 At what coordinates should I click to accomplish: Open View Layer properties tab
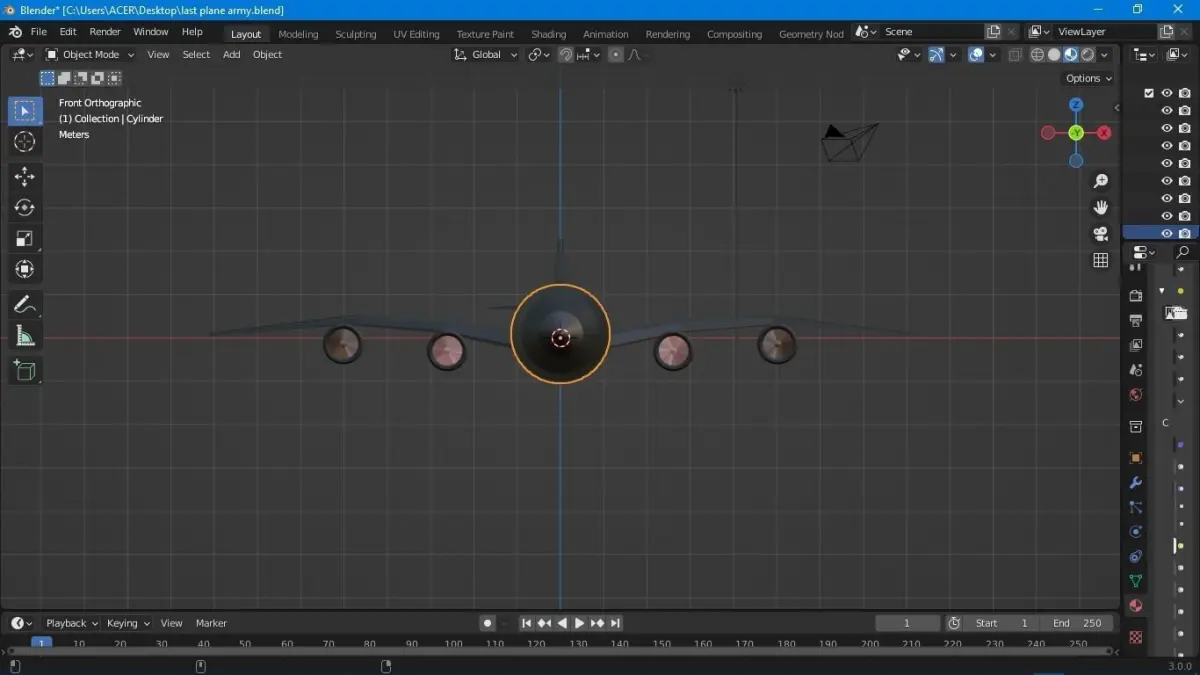[1136, 346]
